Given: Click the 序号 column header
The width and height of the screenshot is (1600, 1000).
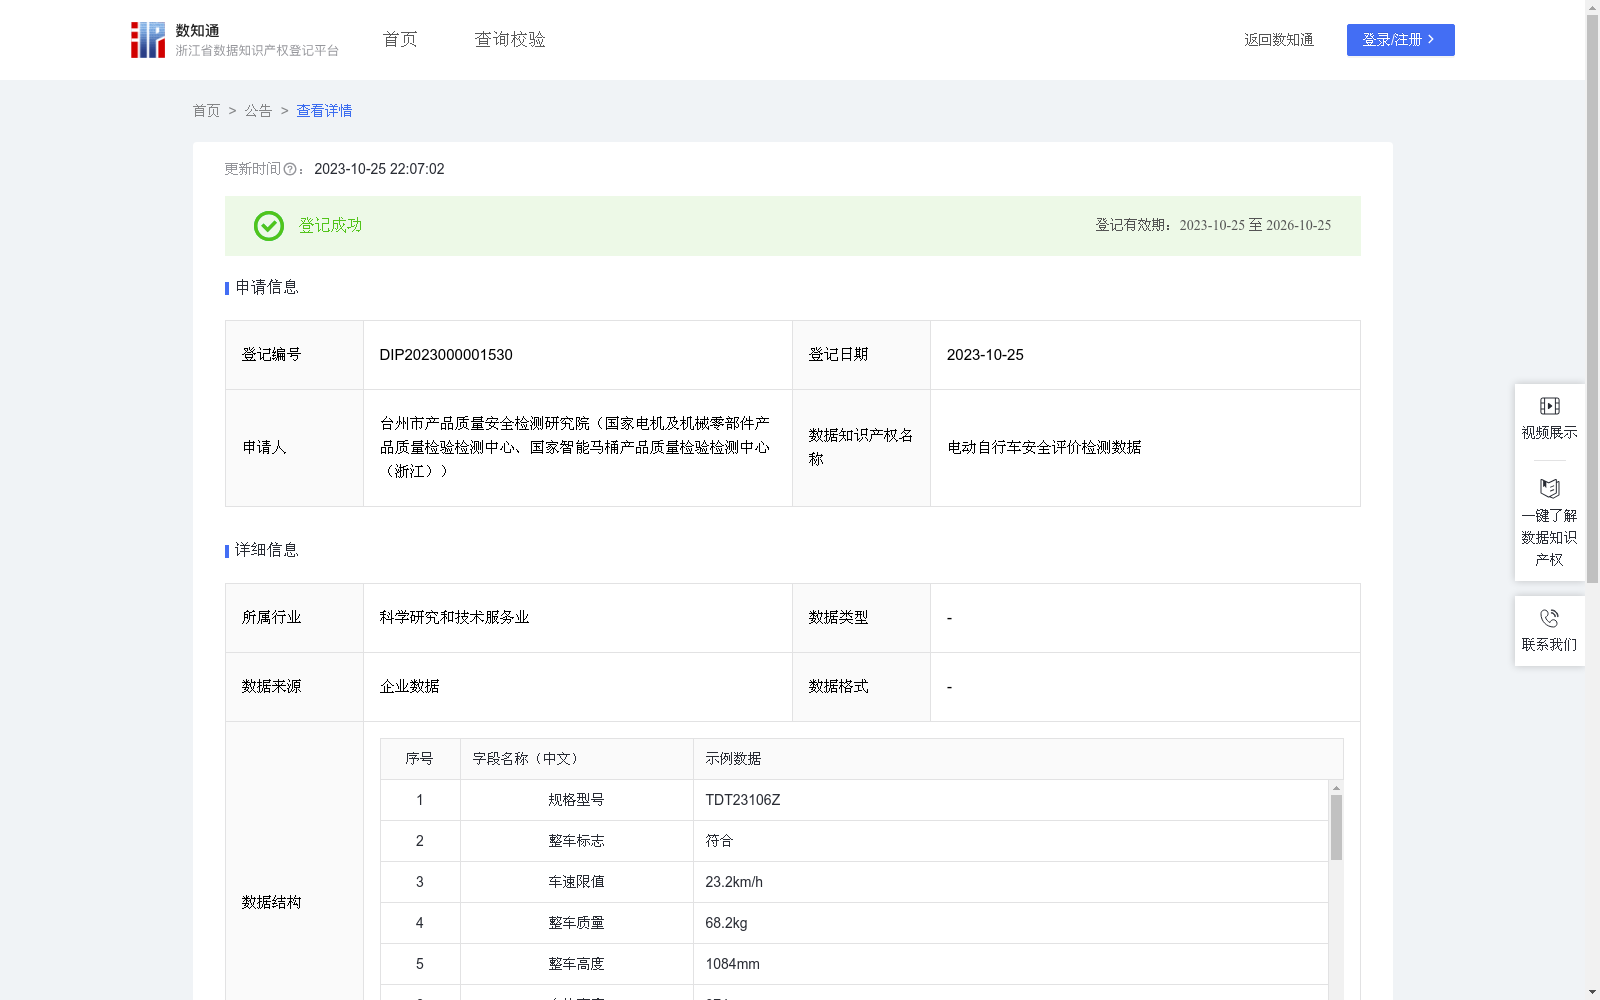Looking at the screenshot, I should click(419, 759).
